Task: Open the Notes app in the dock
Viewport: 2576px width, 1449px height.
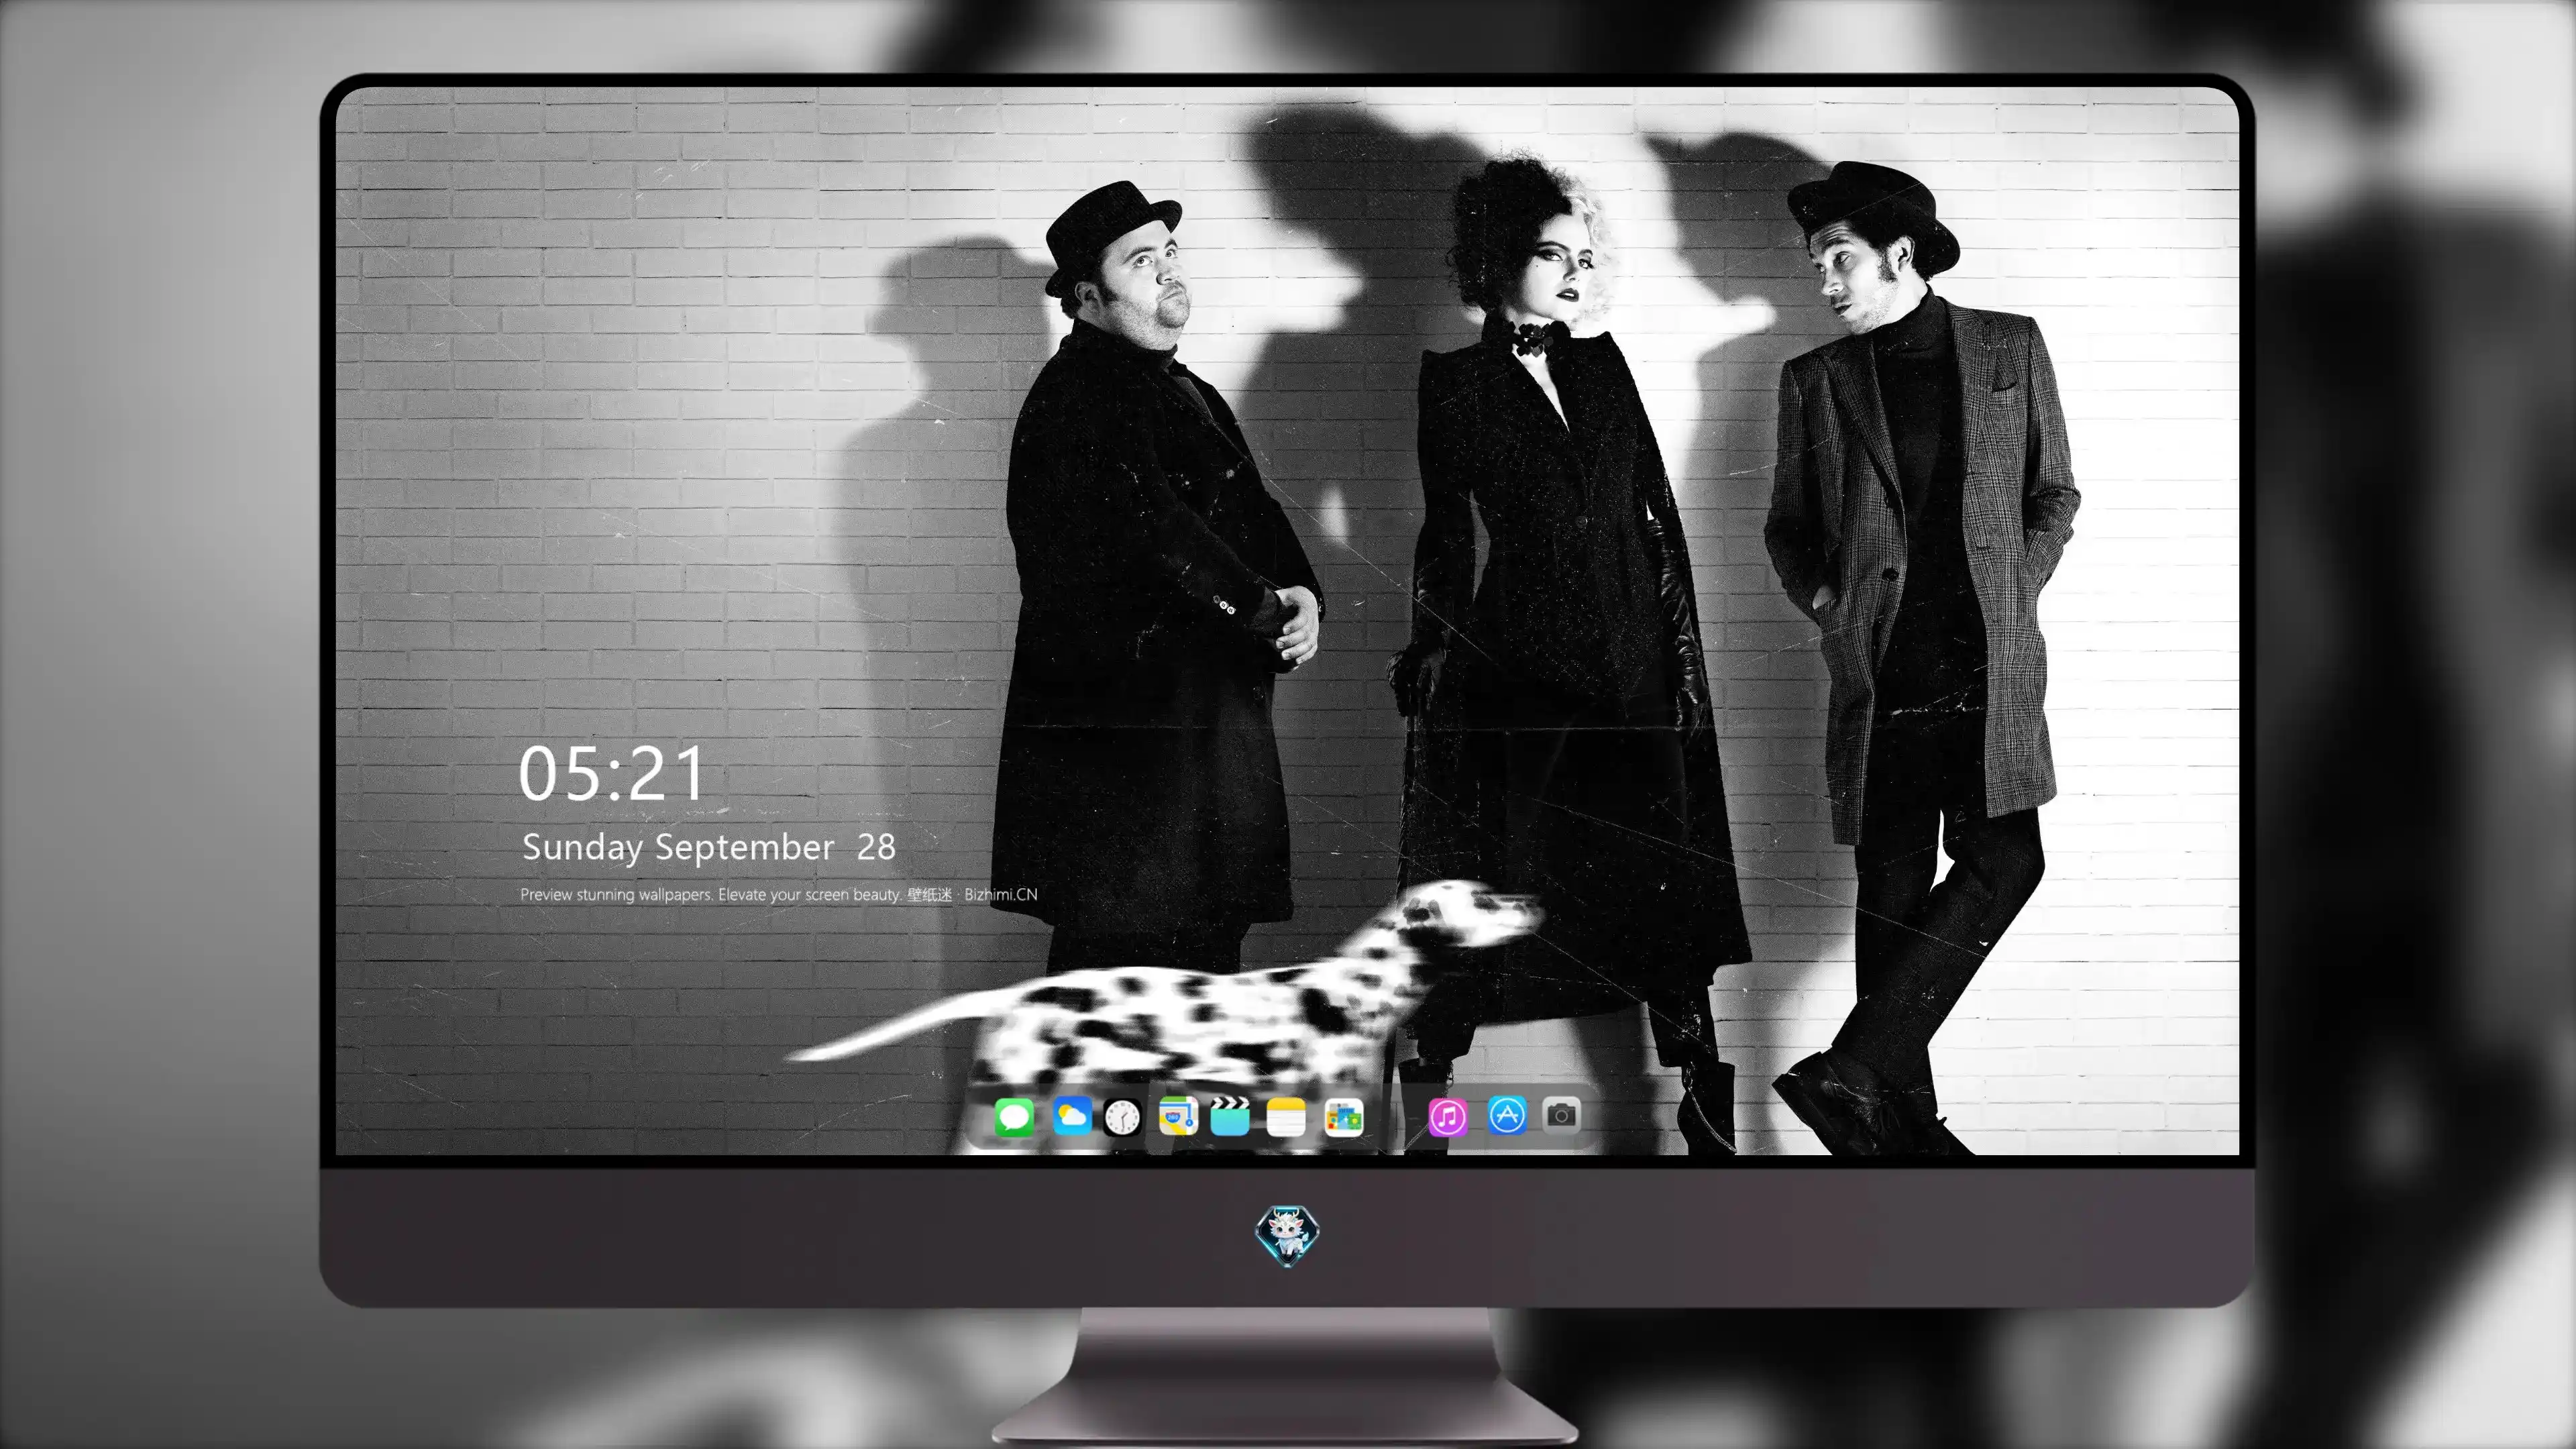Action: click(1286, 1117)
